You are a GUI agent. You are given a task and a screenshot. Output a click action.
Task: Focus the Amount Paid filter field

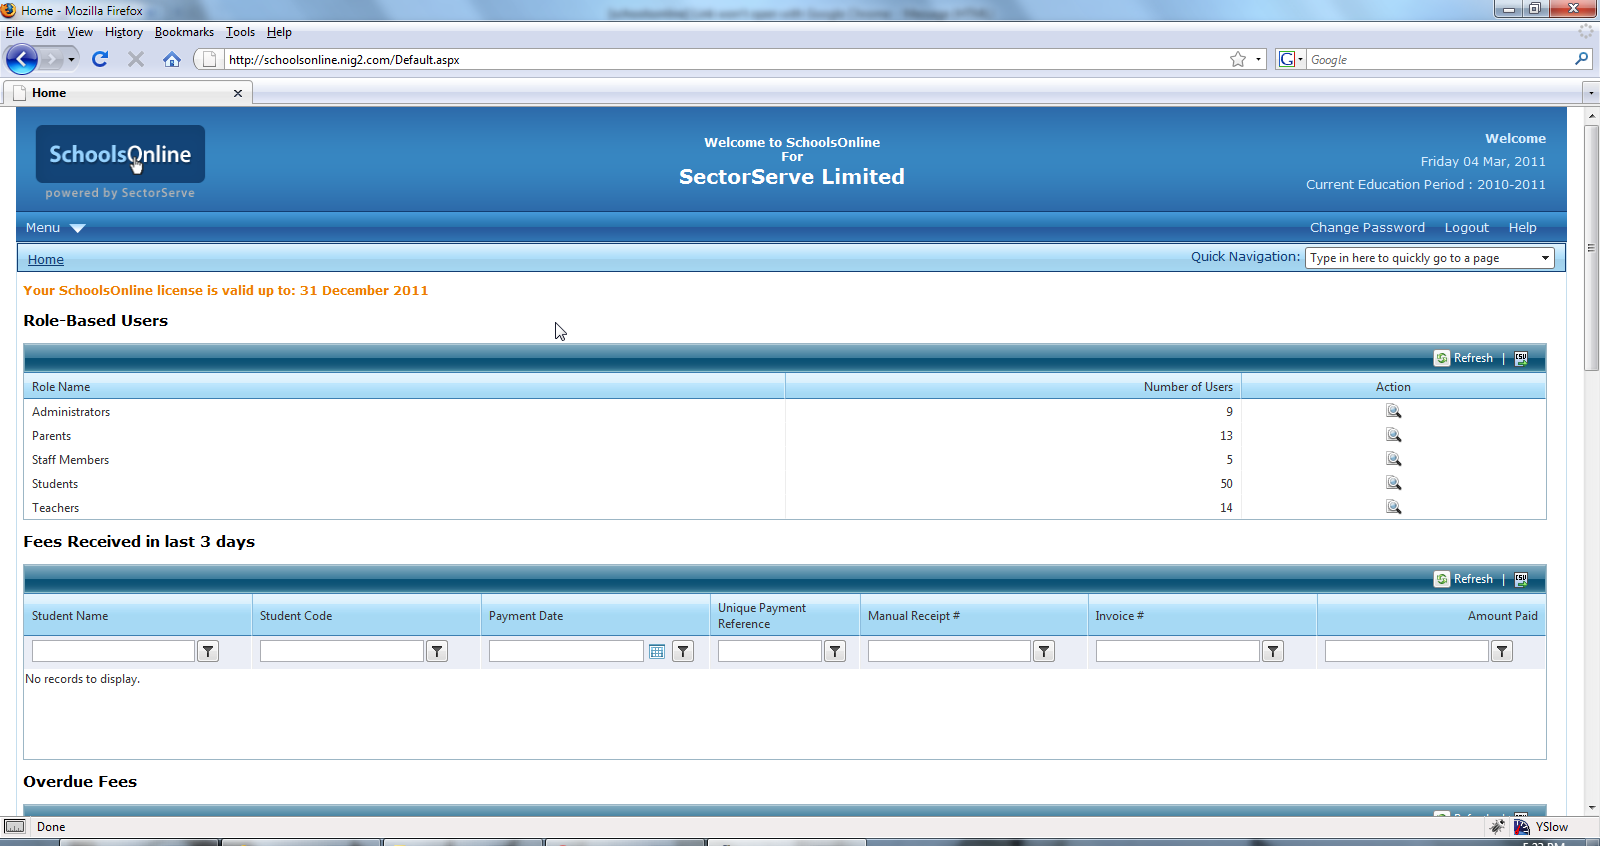click(1407, 651)
